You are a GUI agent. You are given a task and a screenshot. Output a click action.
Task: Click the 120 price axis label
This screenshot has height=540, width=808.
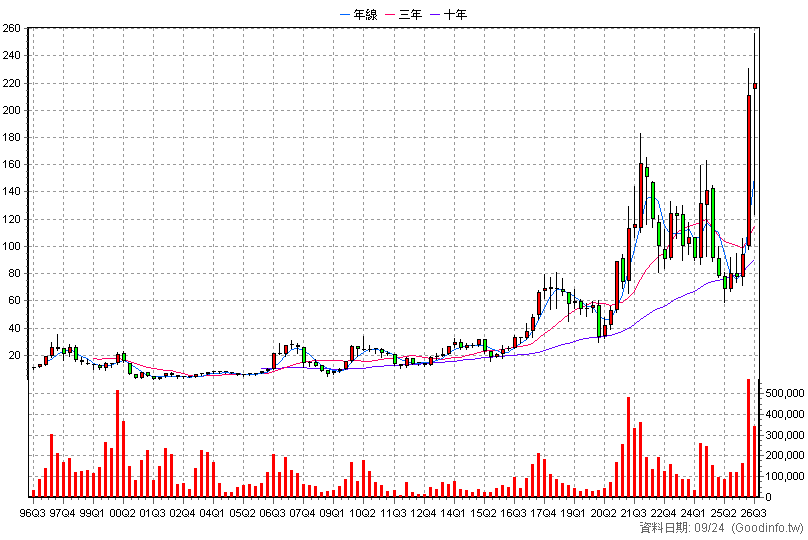point(11,219)
